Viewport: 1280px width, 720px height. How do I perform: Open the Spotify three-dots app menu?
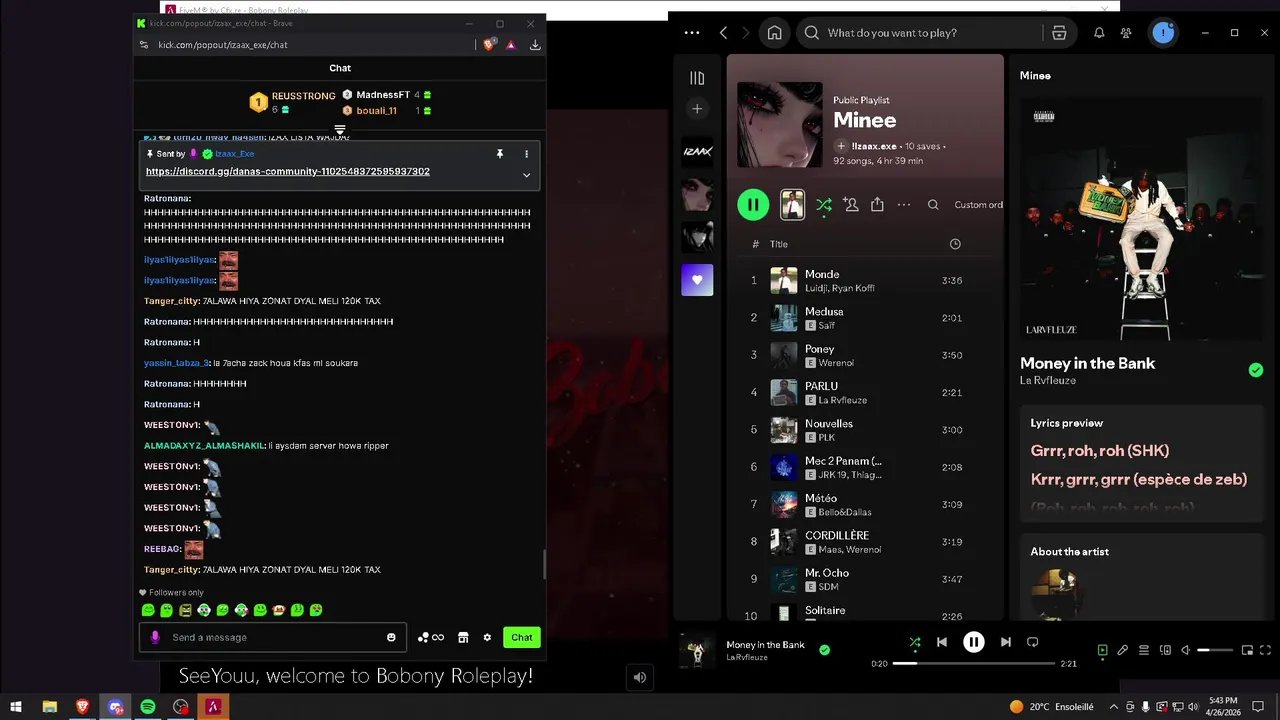pos(692,33)
